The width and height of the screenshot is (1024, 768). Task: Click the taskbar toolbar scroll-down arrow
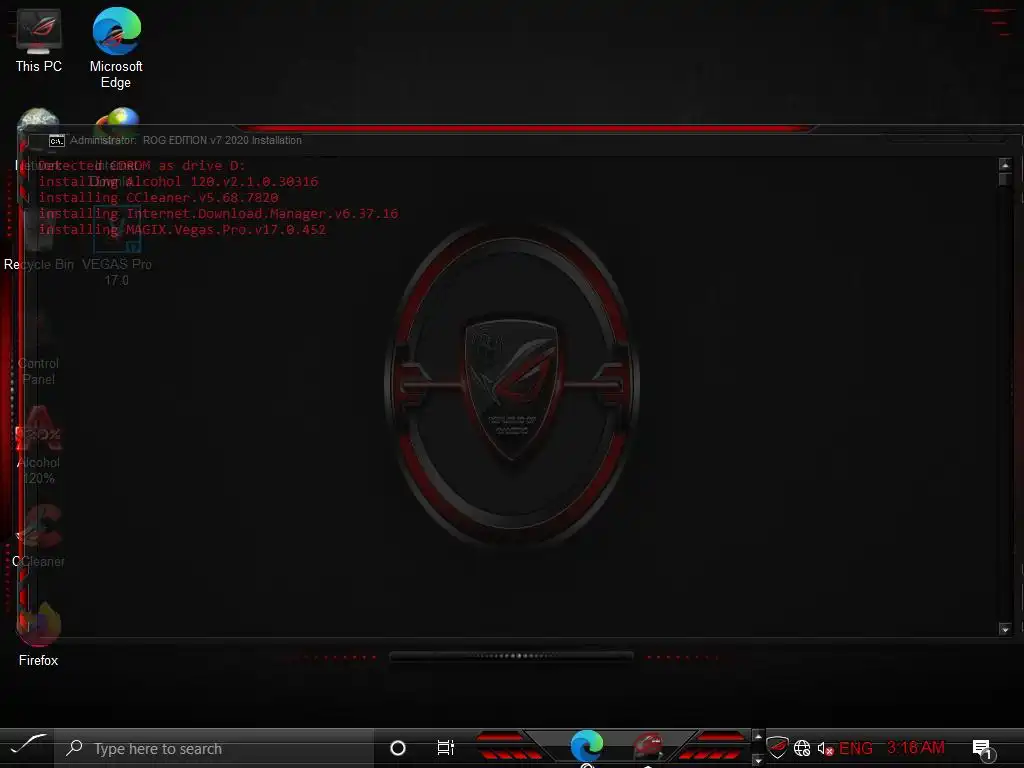pyautogui.click(x=758, y=760)
